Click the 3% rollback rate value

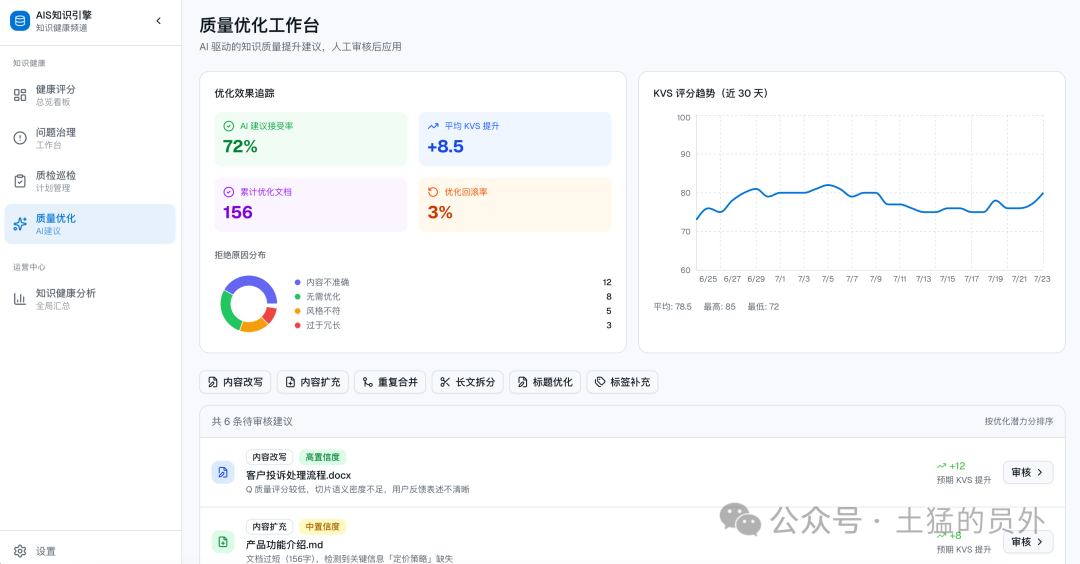439,212
